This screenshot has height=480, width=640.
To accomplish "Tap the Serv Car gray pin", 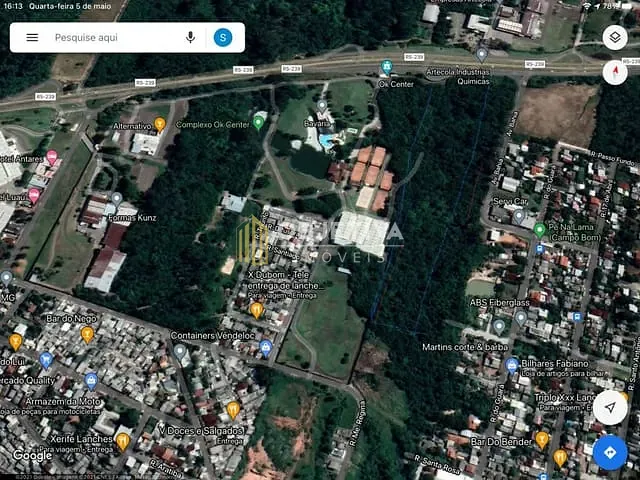I will tap(519, 216).
